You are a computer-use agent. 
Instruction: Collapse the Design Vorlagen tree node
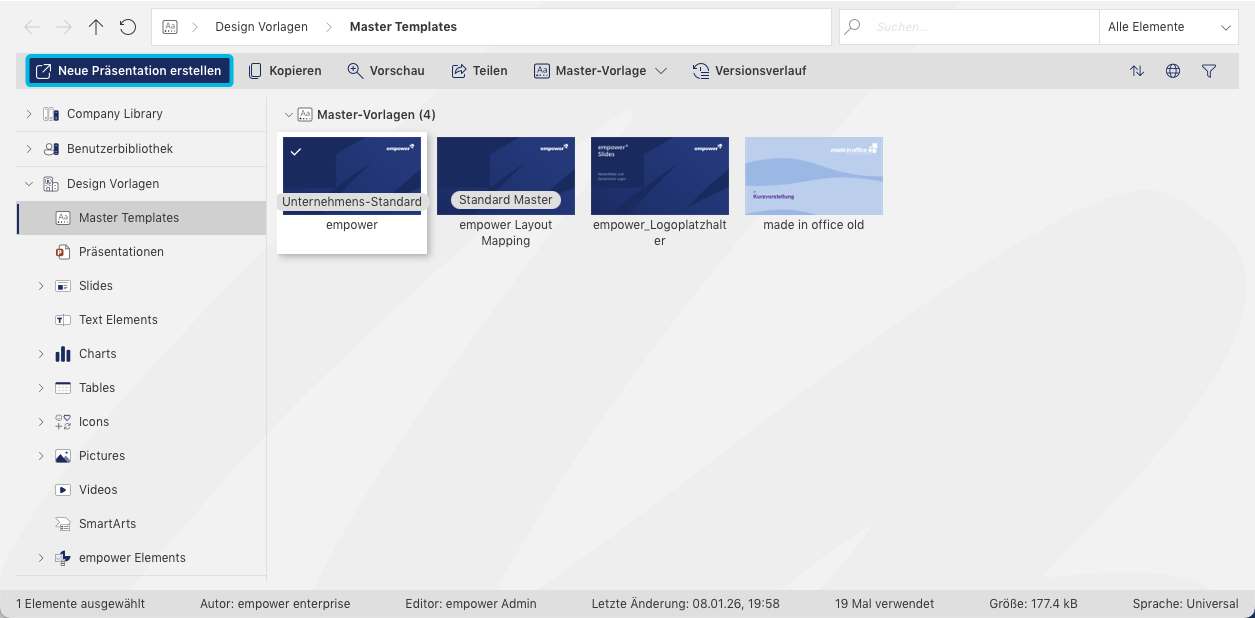click(29, 184)
